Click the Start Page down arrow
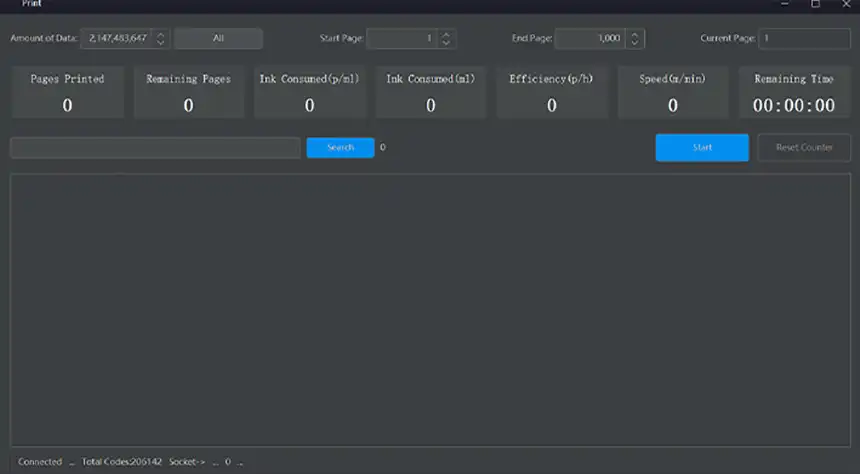This screenshot has height=474, width=860. (446, 43)
